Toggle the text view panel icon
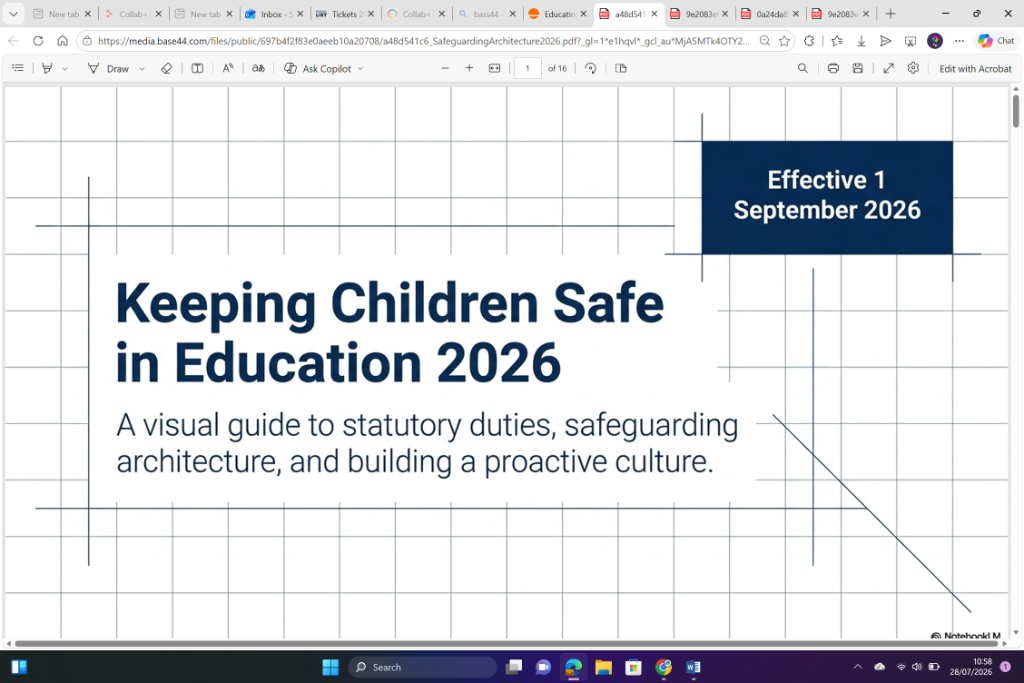This screenshot has width=1024, height=683. tap(197, 69)
